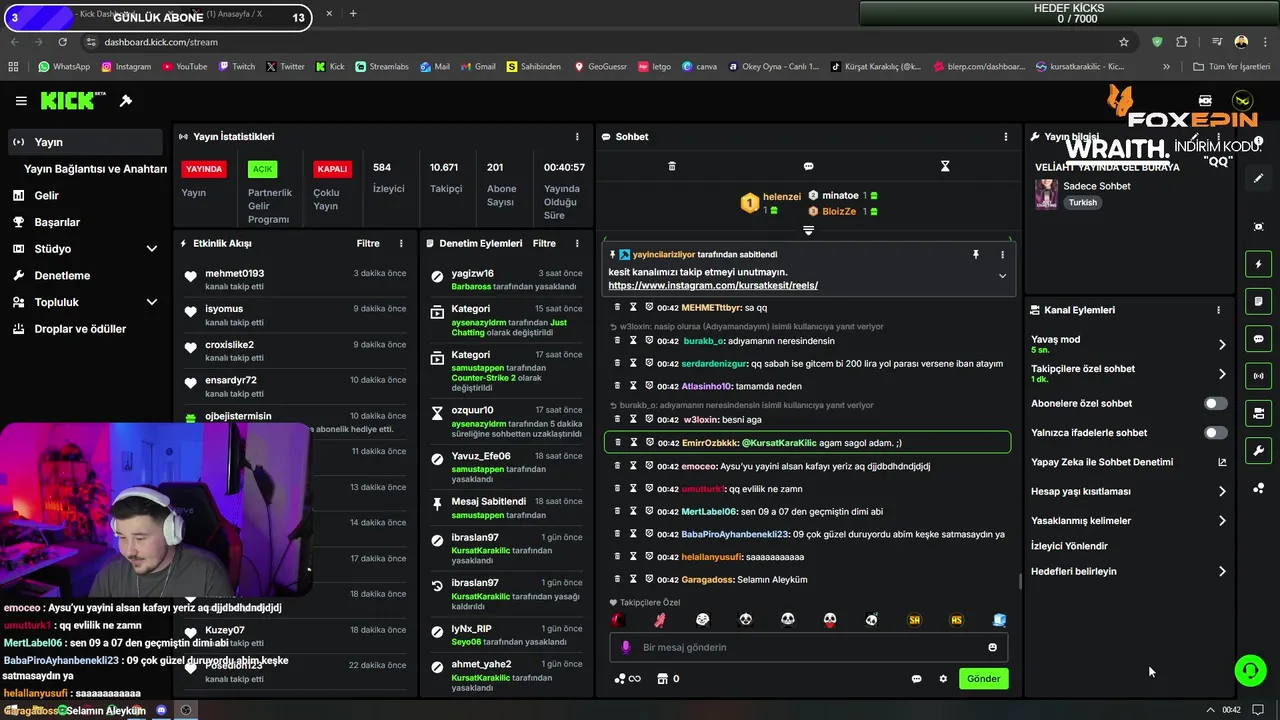Screen dimensions: 1280x720
Task: Unpin the message via its pin icon
Action: point(976,255)
